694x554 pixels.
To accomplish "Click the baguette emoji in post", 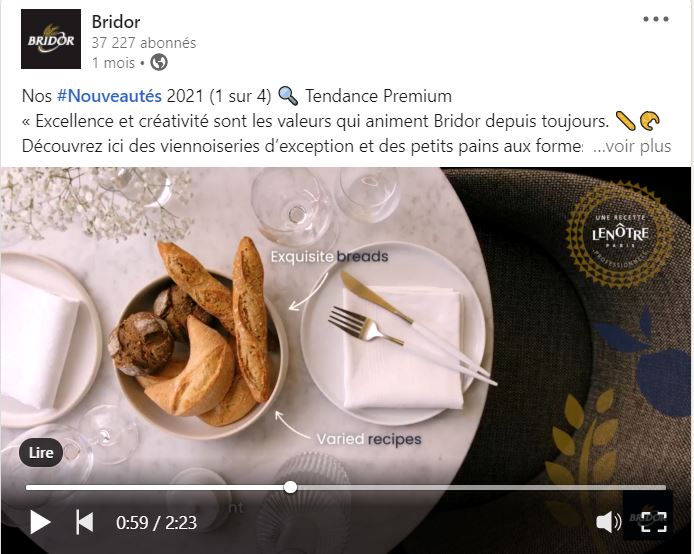I will click(626, 121).
